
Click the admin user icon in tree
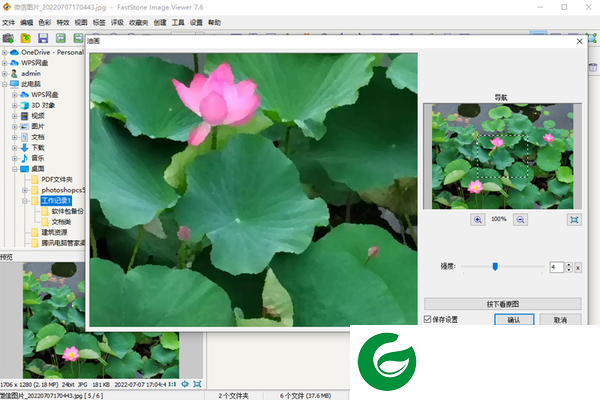pyautogui.click(x=15, y=73)
